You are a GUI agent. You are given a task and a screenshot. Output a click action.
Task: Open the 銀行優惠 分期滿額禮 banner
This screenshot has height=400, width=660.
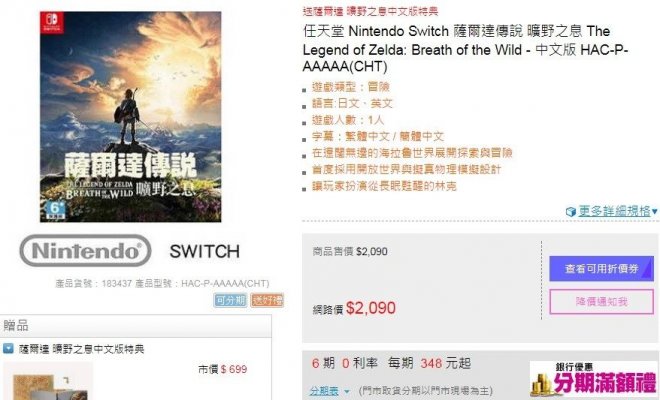594,380
